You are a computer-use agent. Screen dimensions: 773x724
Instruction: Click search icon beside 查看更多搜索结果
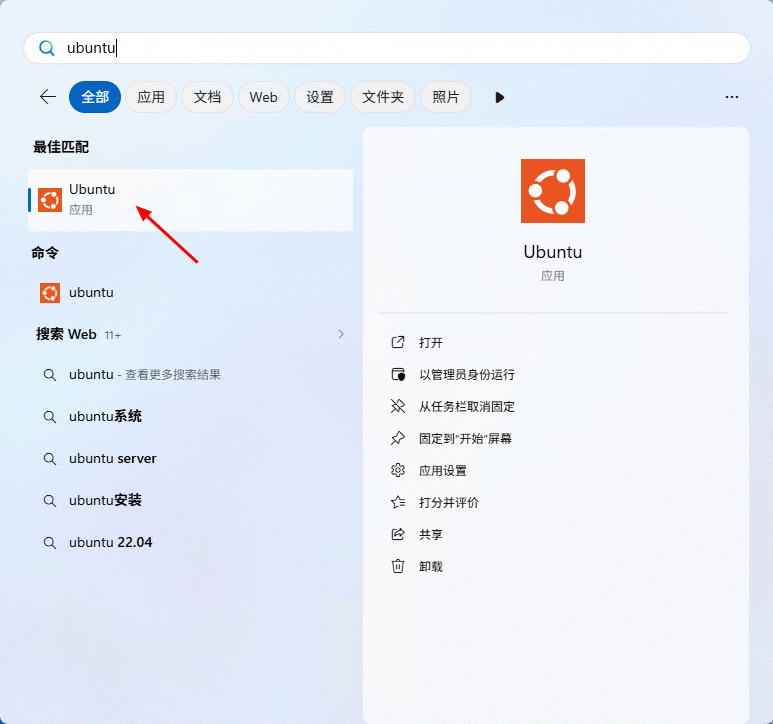click(49, 375)
